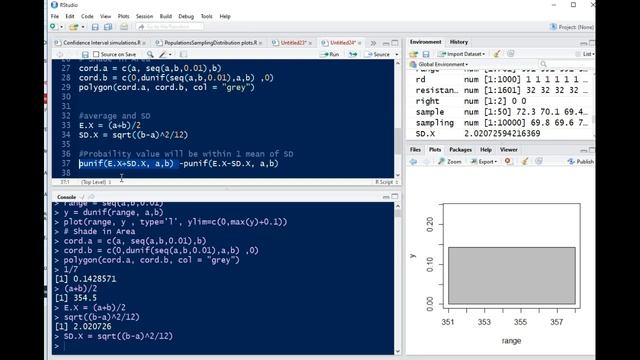This screenshot has width=640, height=360.
Task: Click the Load workspace folder icon
Action: coord(413,54)
